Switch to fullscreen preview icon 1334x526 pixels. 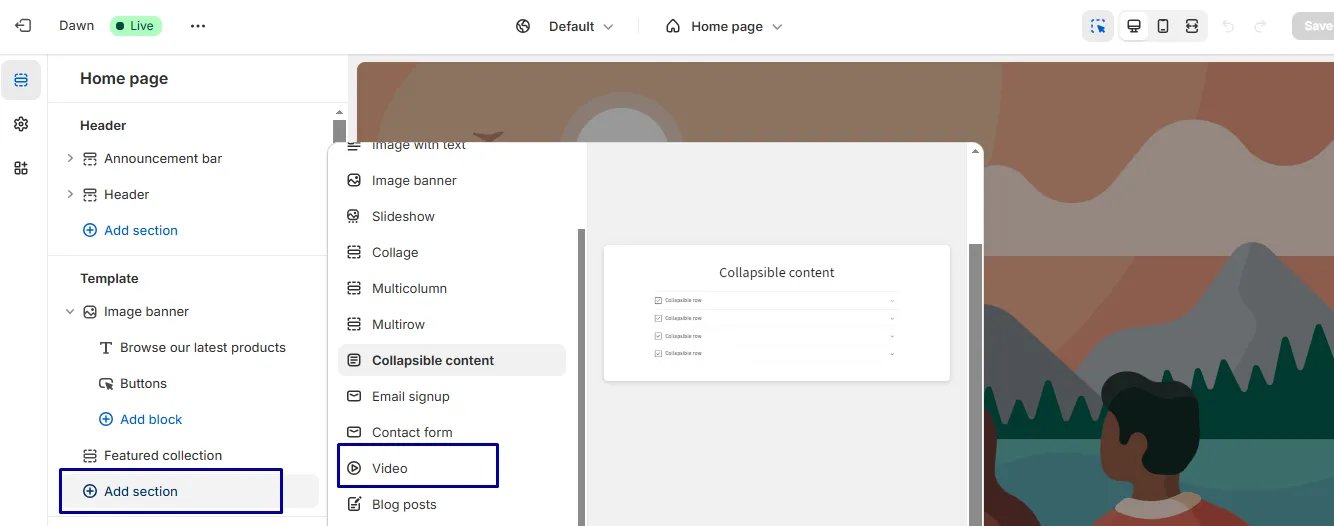tap(1192, 26)
